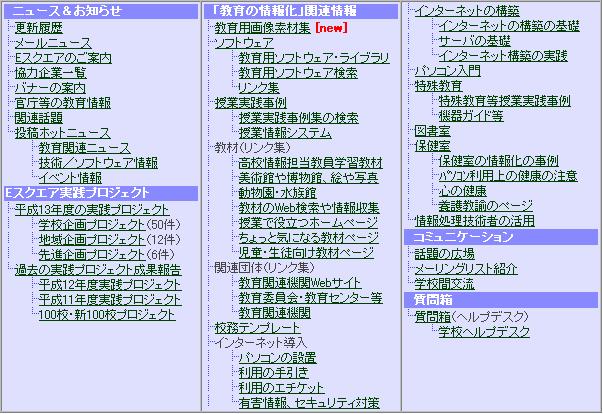Select パソコン入門 link

pyautogui.click(x=447, y=71)
